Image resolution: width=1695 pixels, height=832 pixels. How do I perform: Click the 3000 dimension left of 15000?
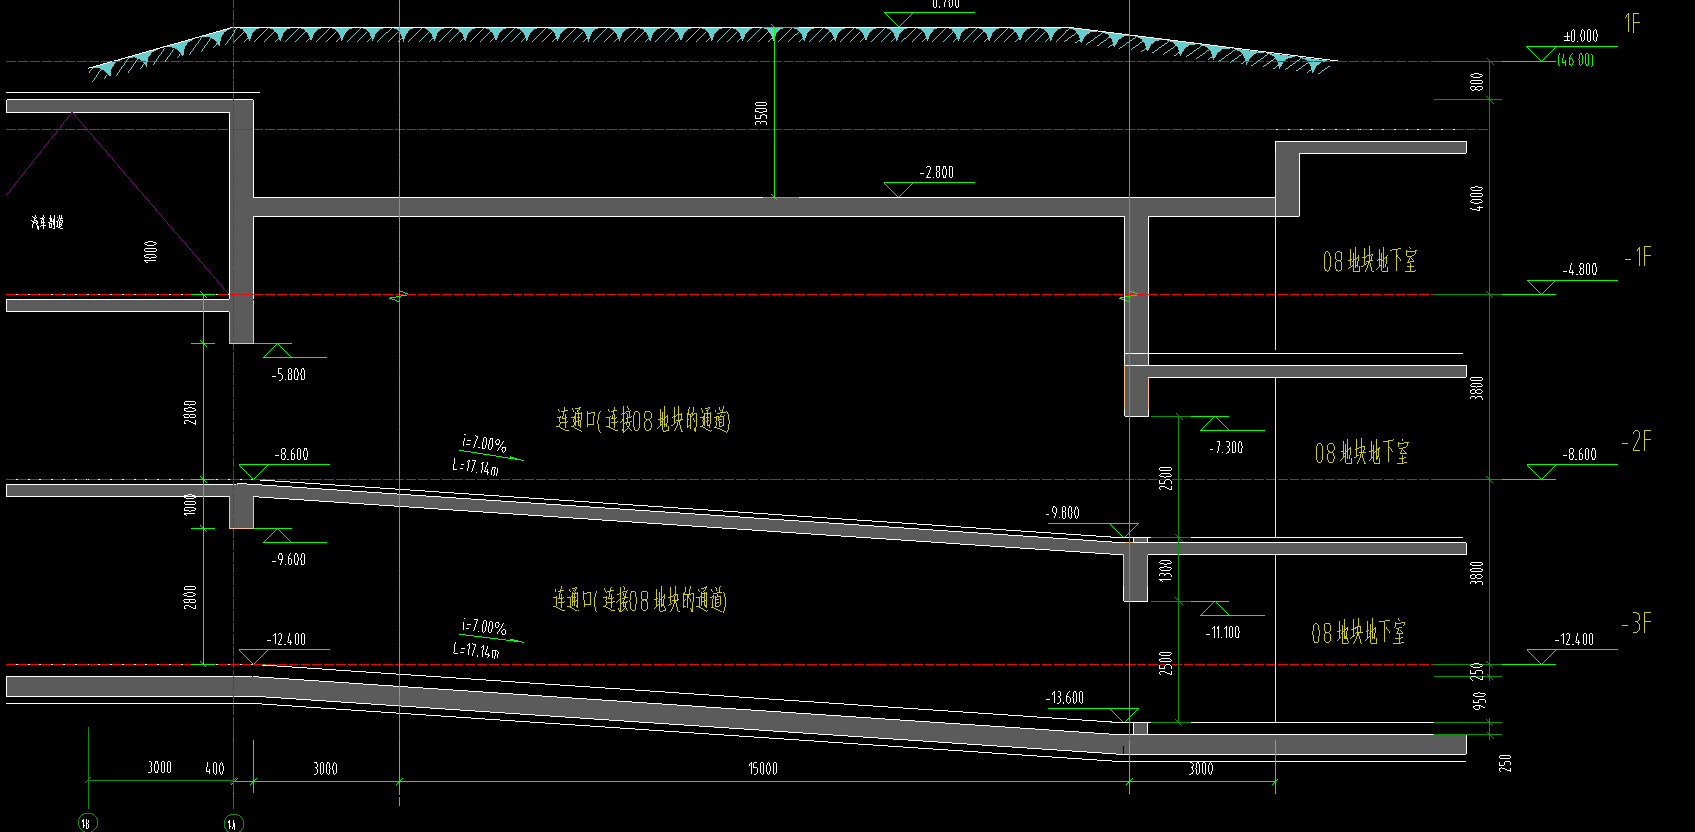[325, 769]
